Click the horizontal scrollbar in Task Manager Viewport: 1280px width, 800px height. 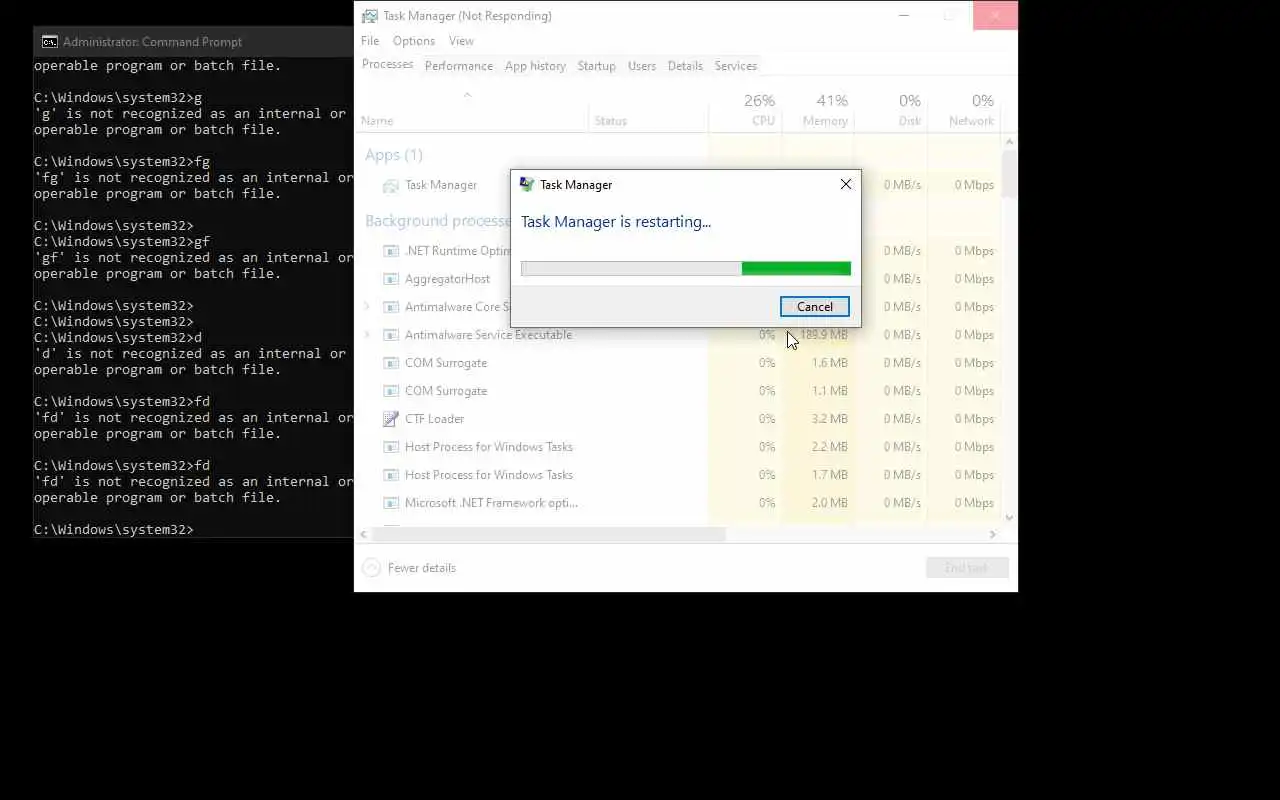pyautogui.click(x=548, y=535)
